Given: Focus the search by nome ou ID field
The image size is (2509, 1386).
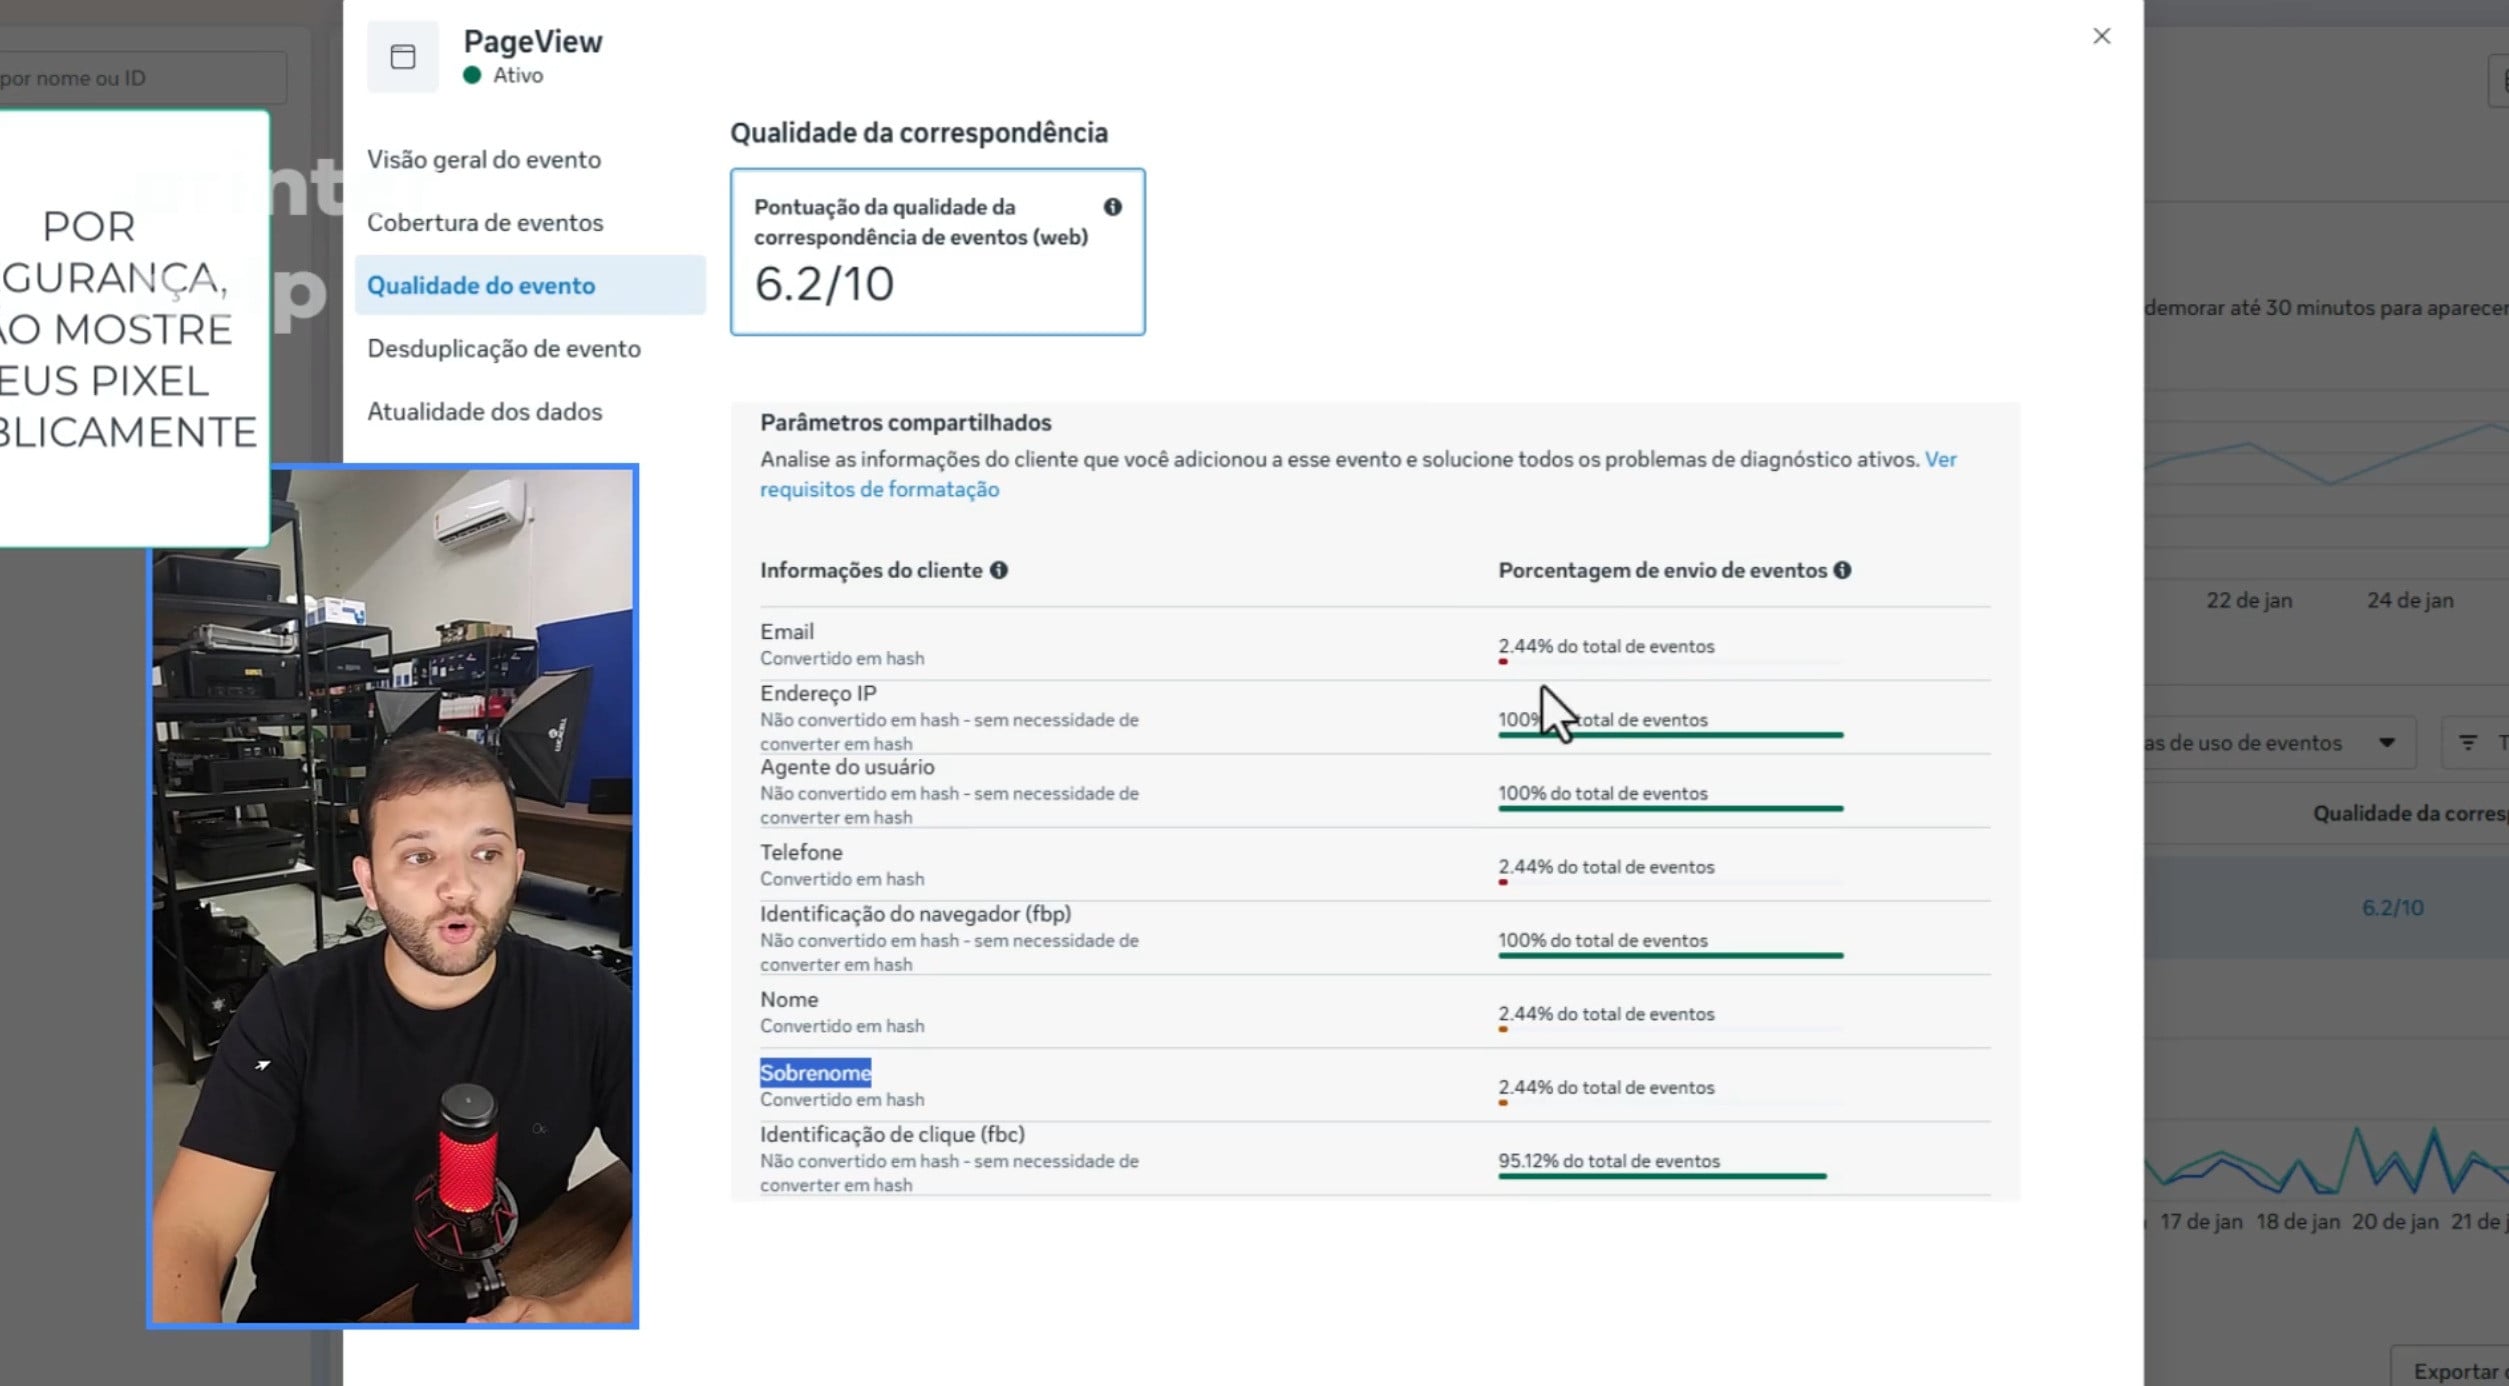Looking at the screenshot, I should point(140,78).
